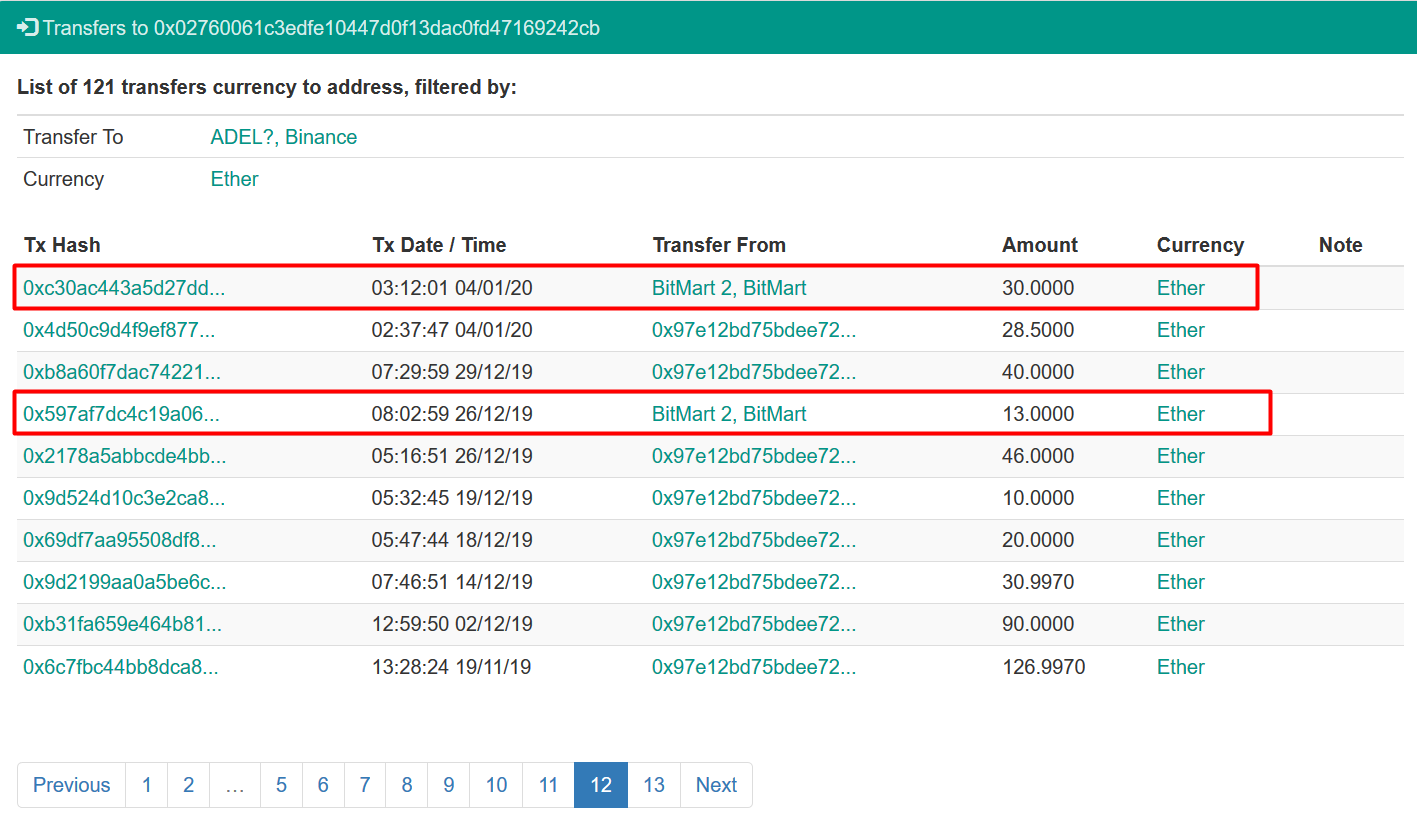This screenshot has width=1417, height=837.
Task: Jump to pagination page 10
Action: [x=496, y=785]
